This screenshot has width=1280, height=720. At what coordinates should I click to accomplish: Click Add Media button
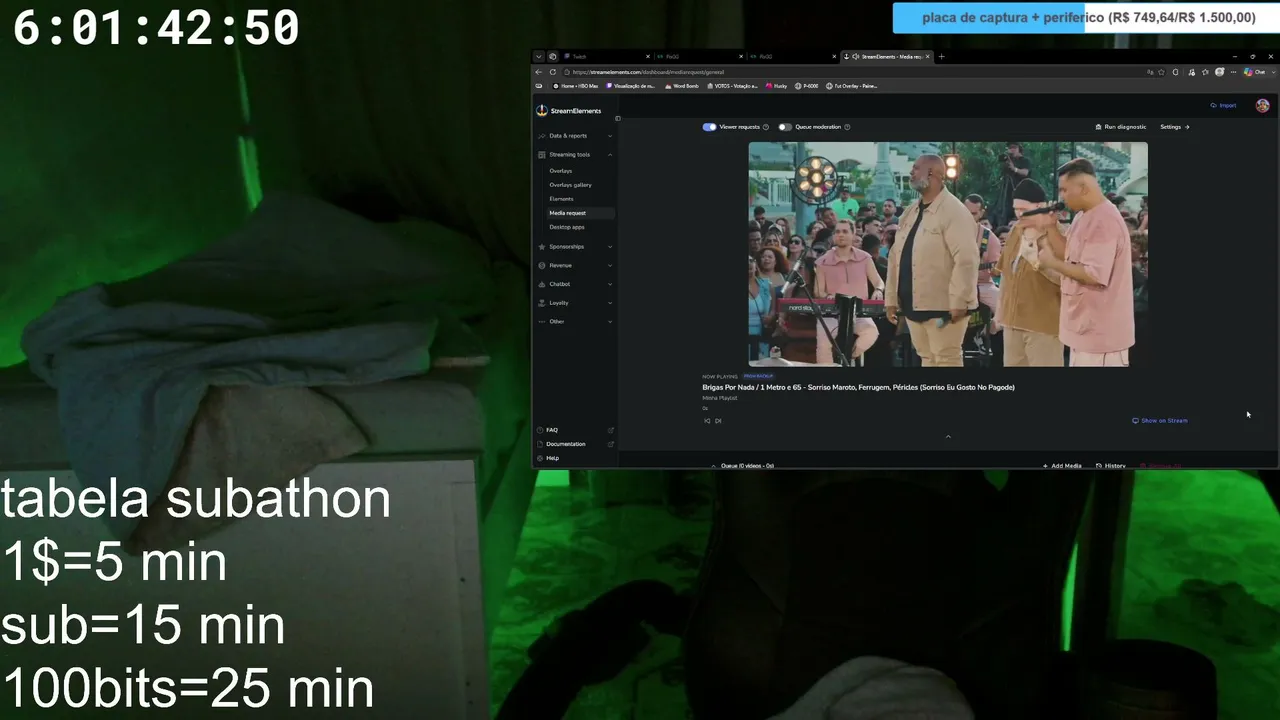coord(1062,466)
